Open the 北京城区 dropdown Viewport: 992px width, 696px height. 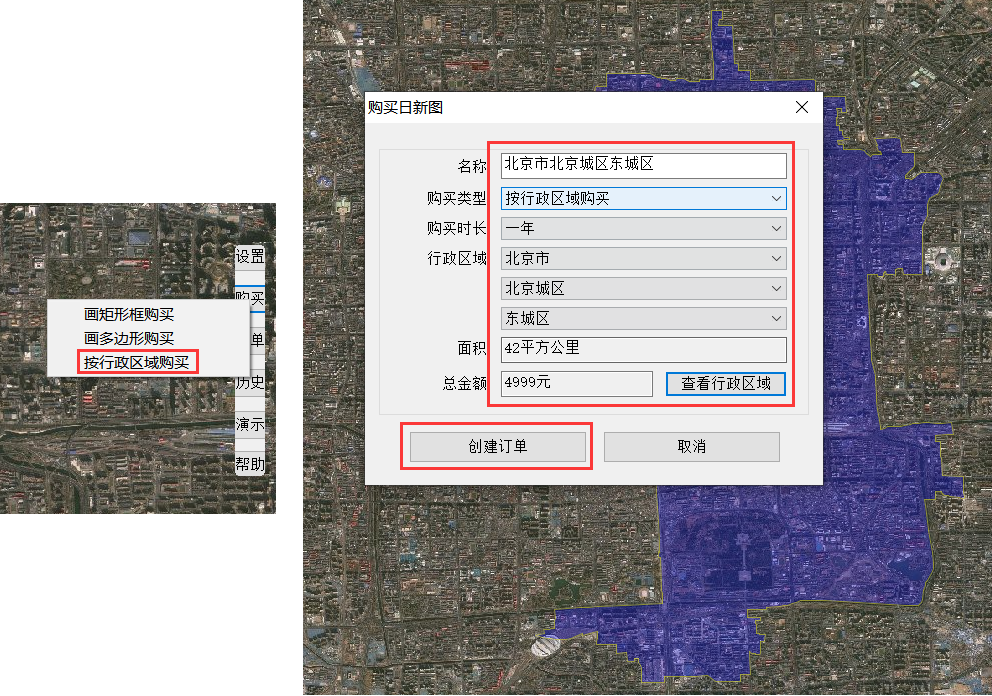[x=643, y=289]
